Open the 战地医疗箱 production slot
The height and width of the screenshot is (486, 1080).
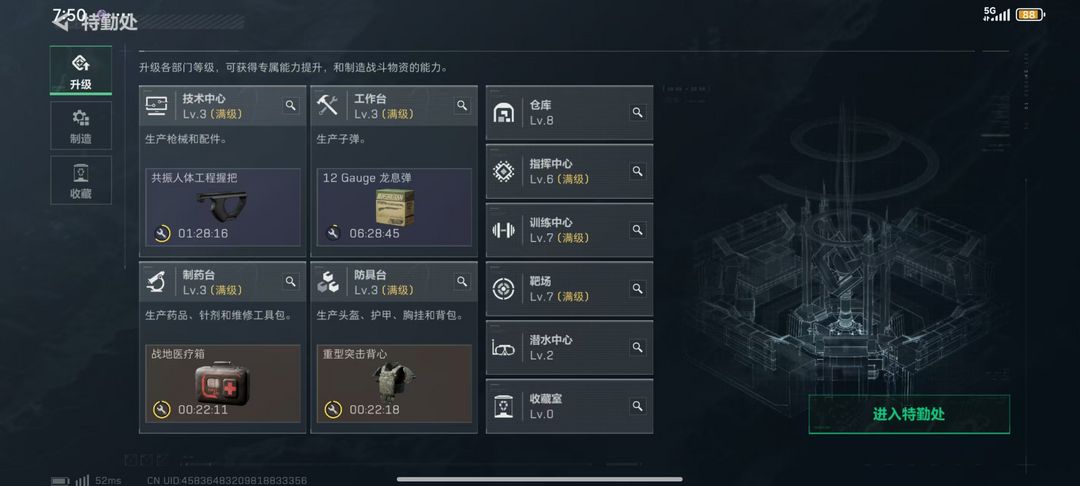tap(223, 383)
